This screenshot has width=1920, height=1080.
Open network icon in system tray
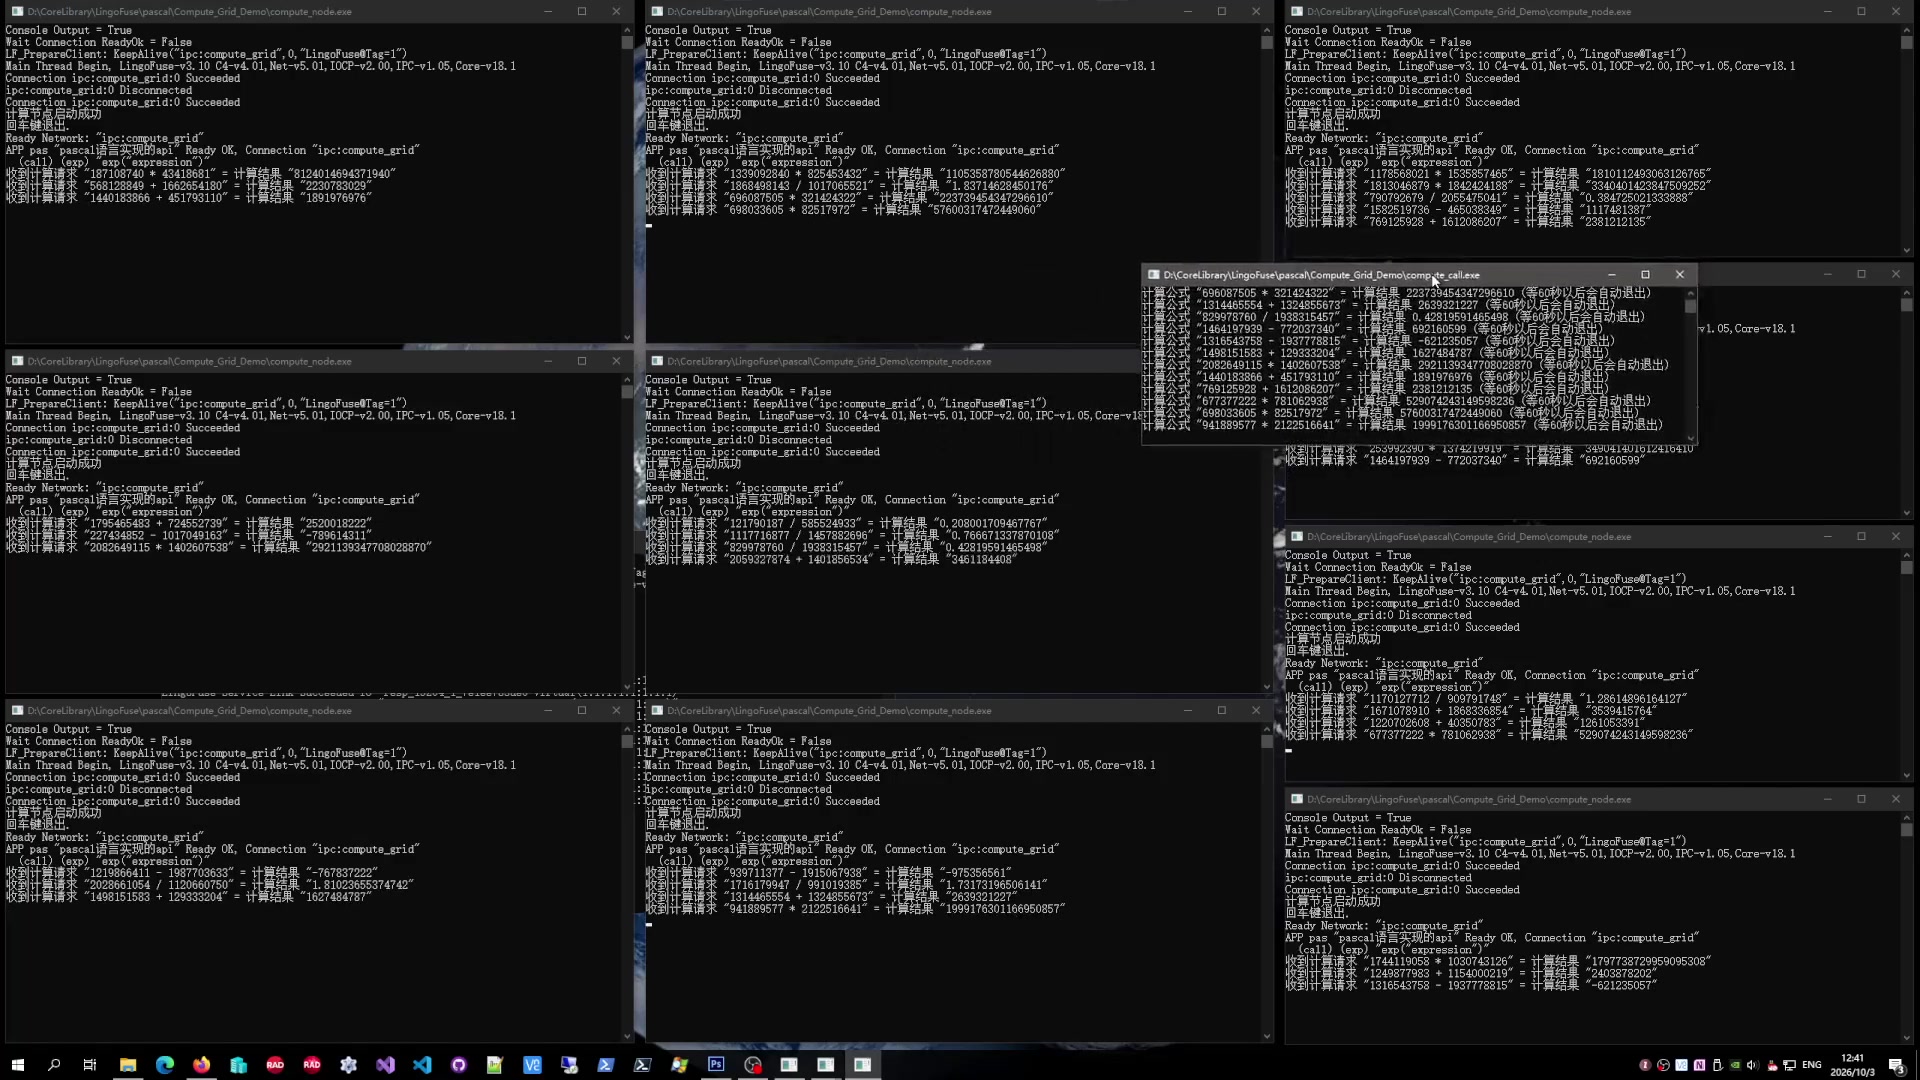pyautogui.click(x=1789, y=1065)
